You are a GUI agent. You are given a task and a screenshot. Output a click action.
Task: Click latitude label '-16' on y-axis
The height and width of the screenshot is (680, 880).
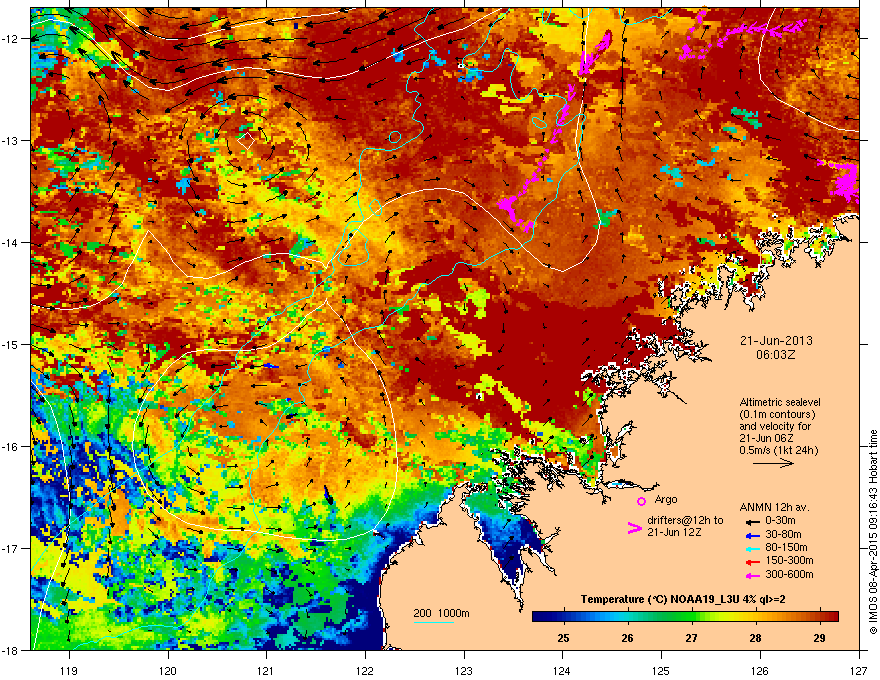[x=11, y=446]
